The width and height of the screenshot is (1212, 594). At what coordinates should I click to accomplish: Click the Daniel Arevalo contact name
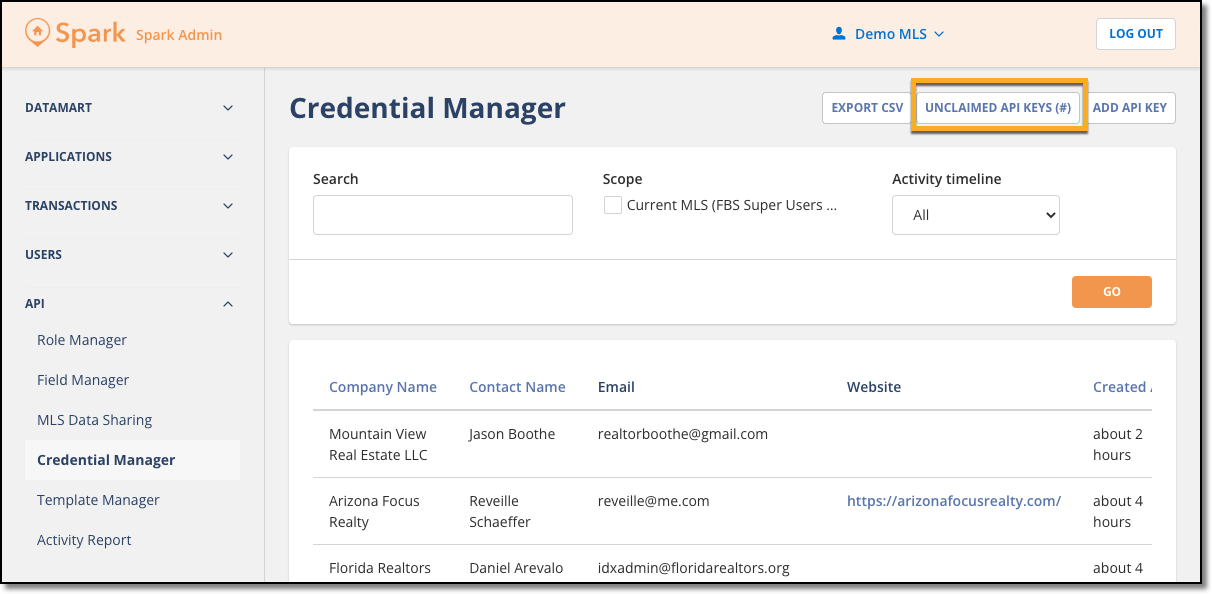(516, 568)
